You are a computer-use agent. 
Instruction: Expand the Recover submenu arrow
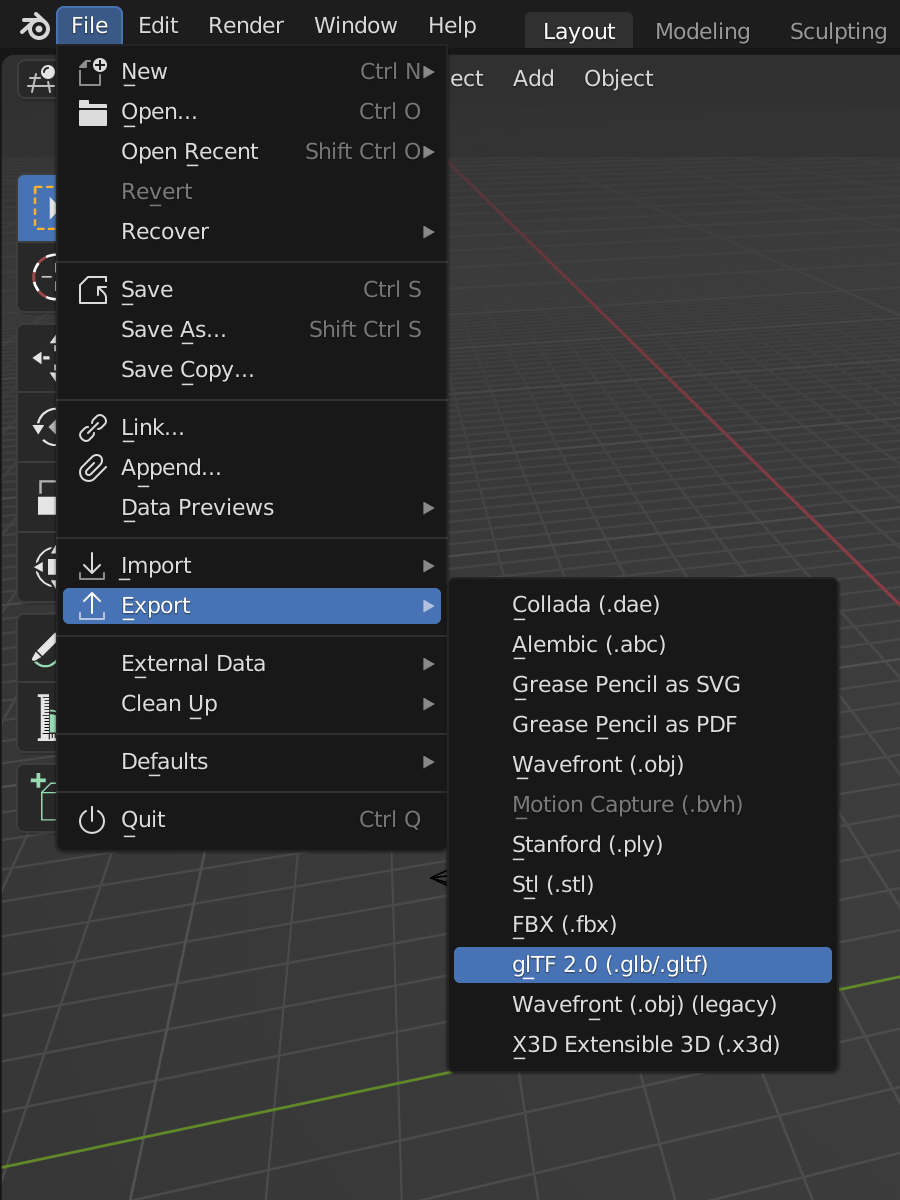click(x=429, y=232)
